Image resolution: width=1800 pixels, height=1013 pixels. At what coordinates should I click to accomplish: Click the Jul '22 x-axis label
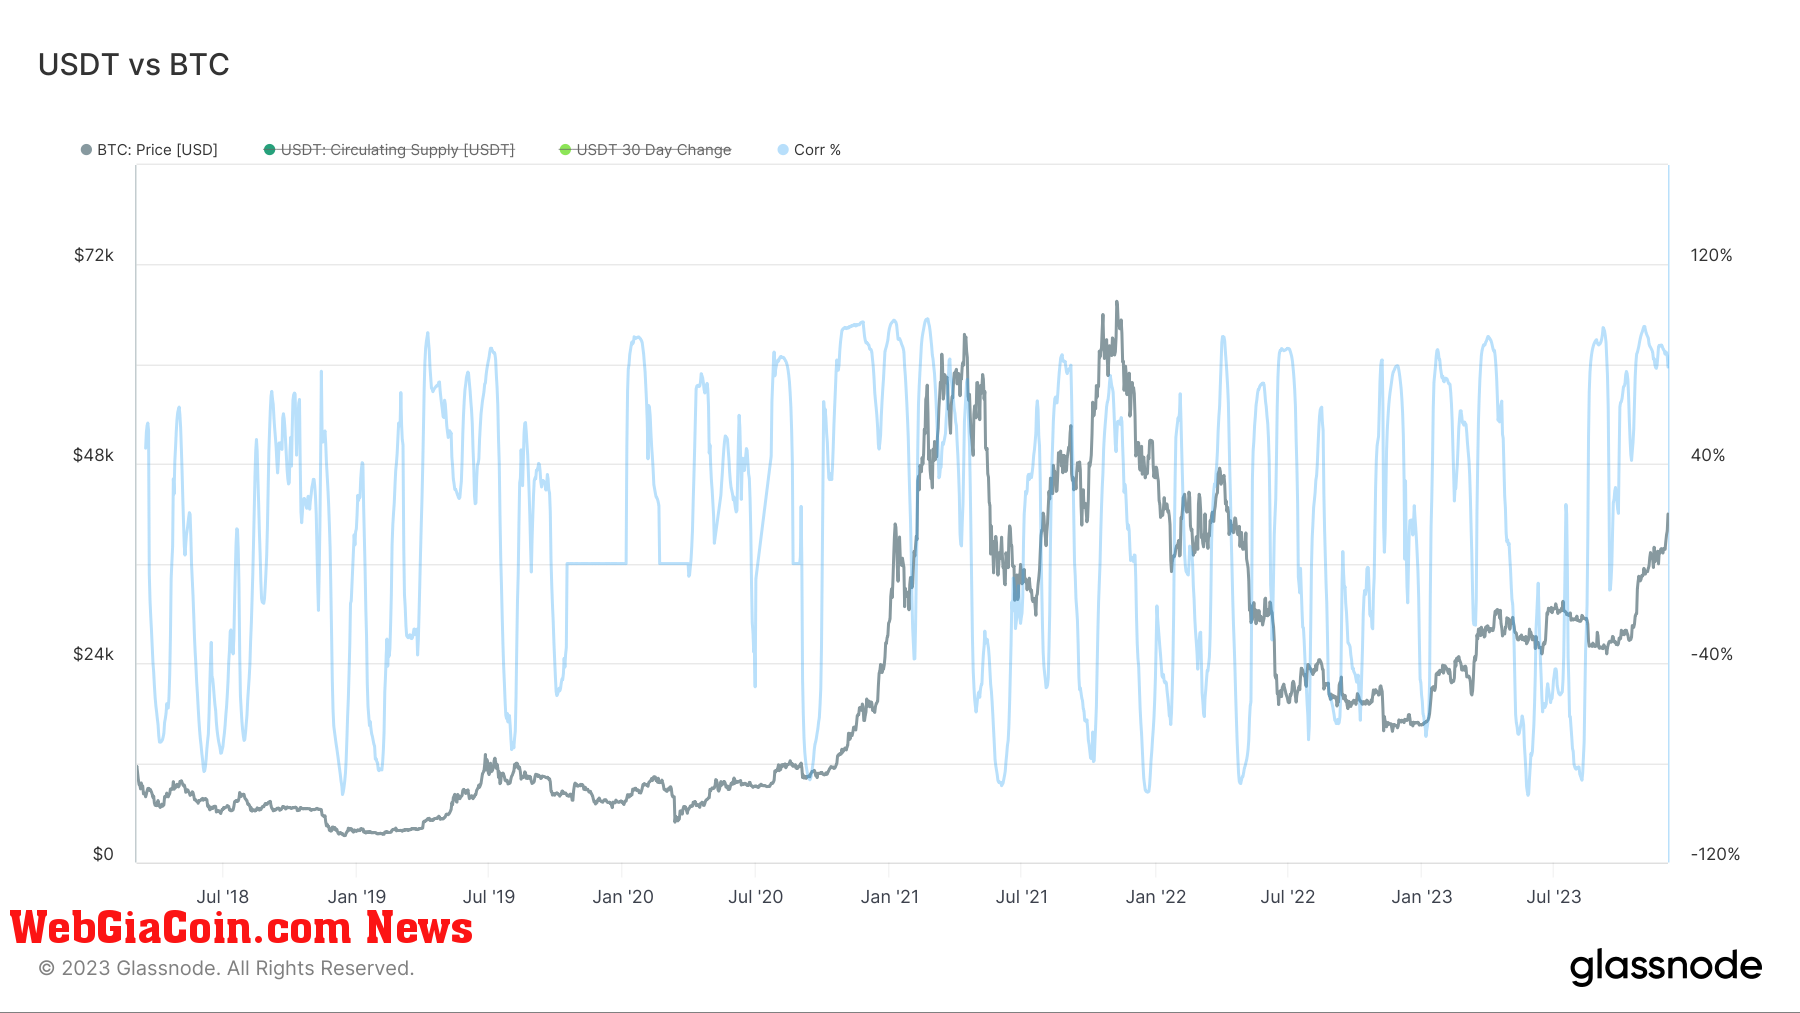pos(1288,897)
